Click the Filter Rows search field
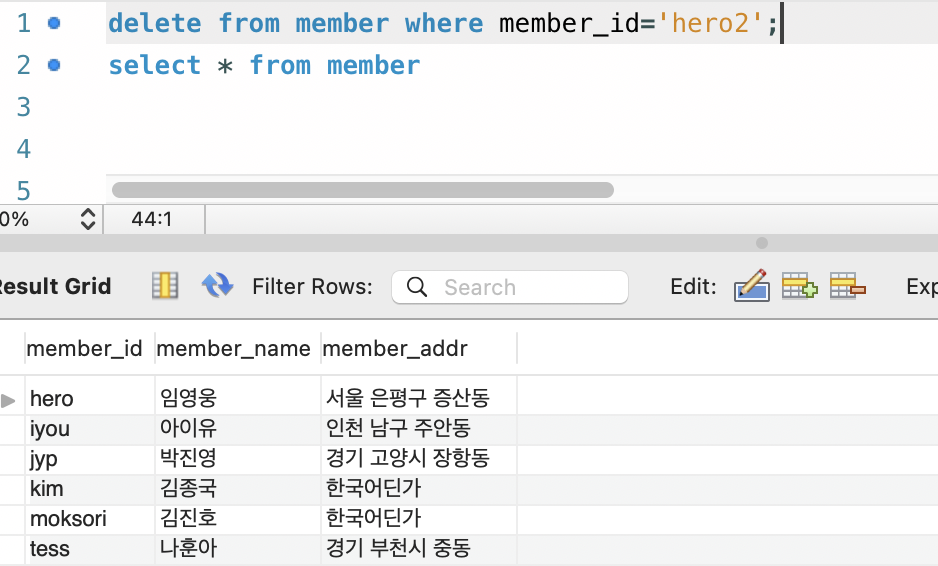The image size is (938, 566). (510, 287)
